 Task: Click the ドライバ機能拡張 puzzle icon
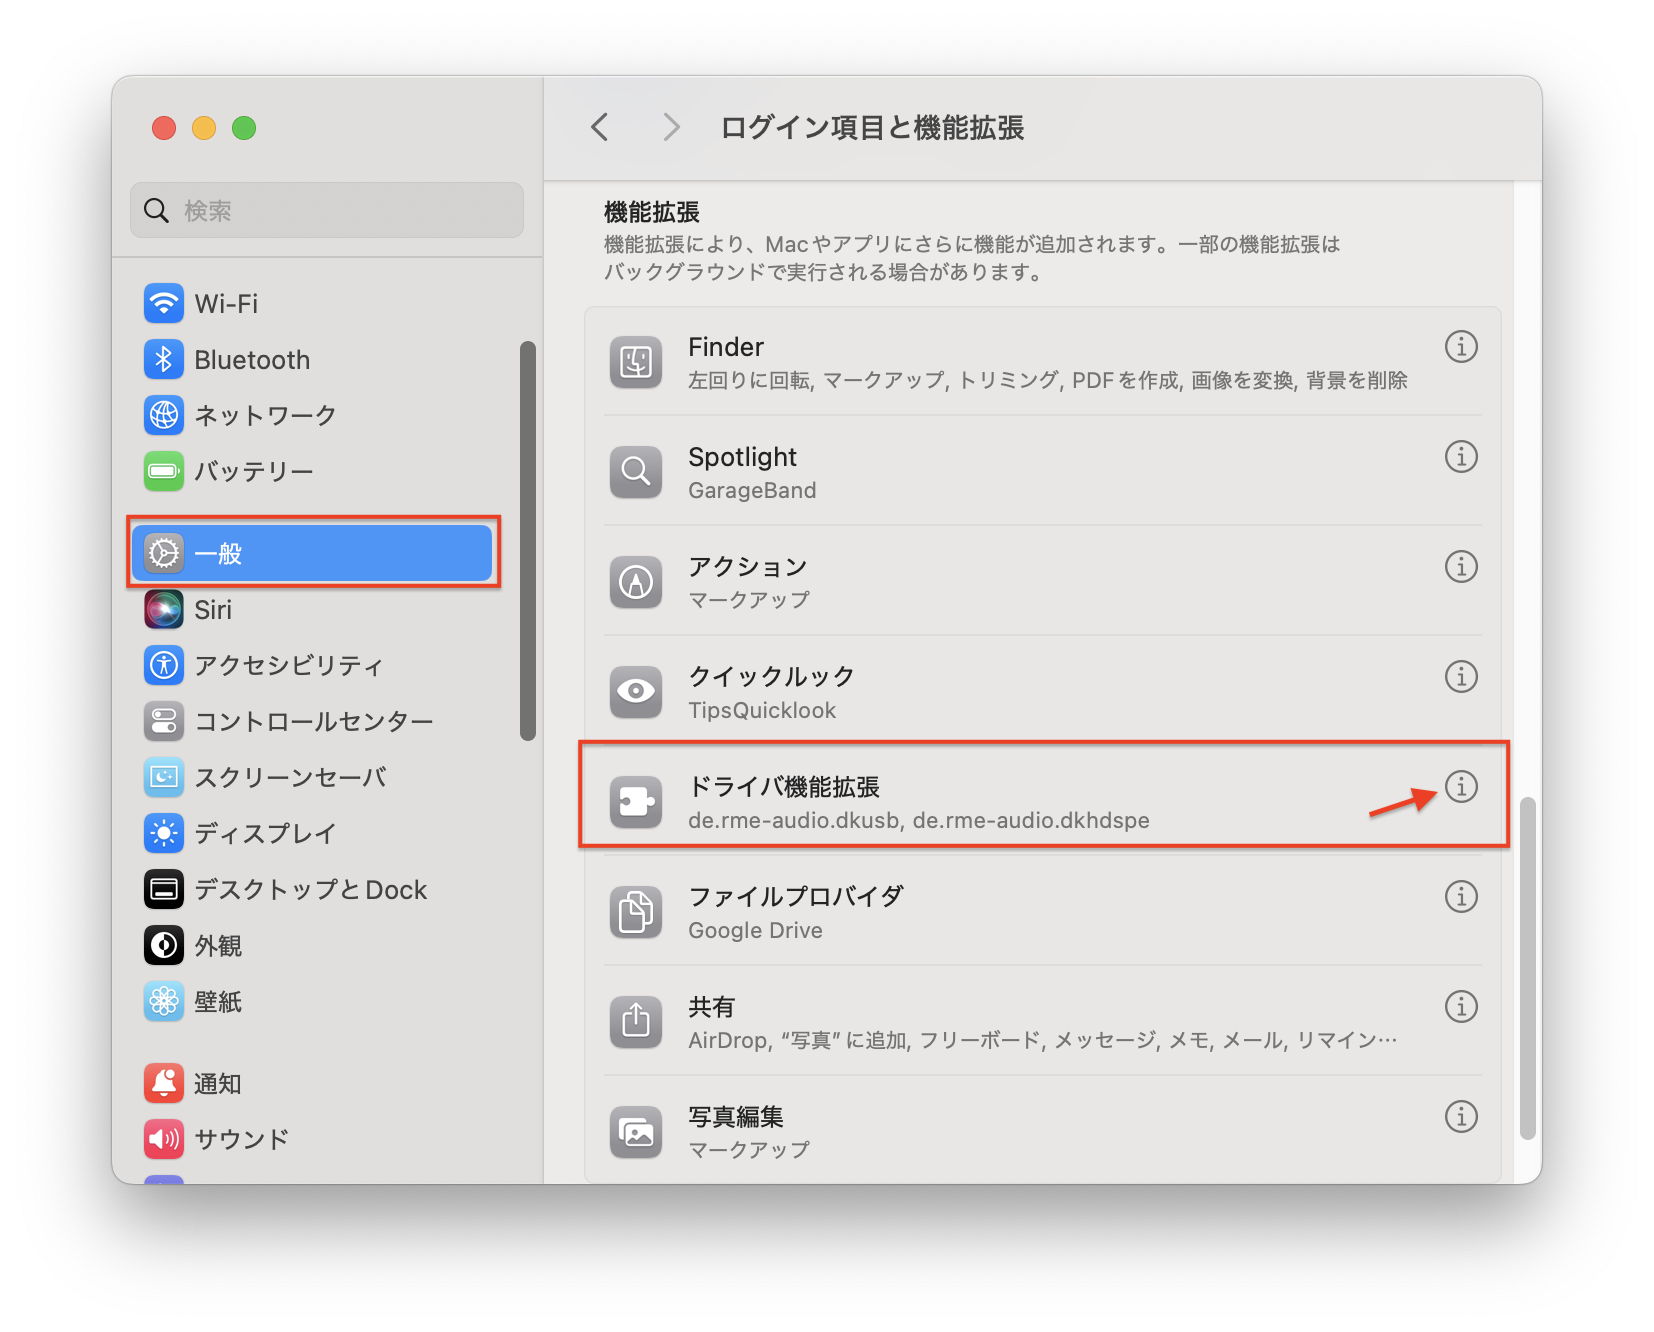(636, 802)
